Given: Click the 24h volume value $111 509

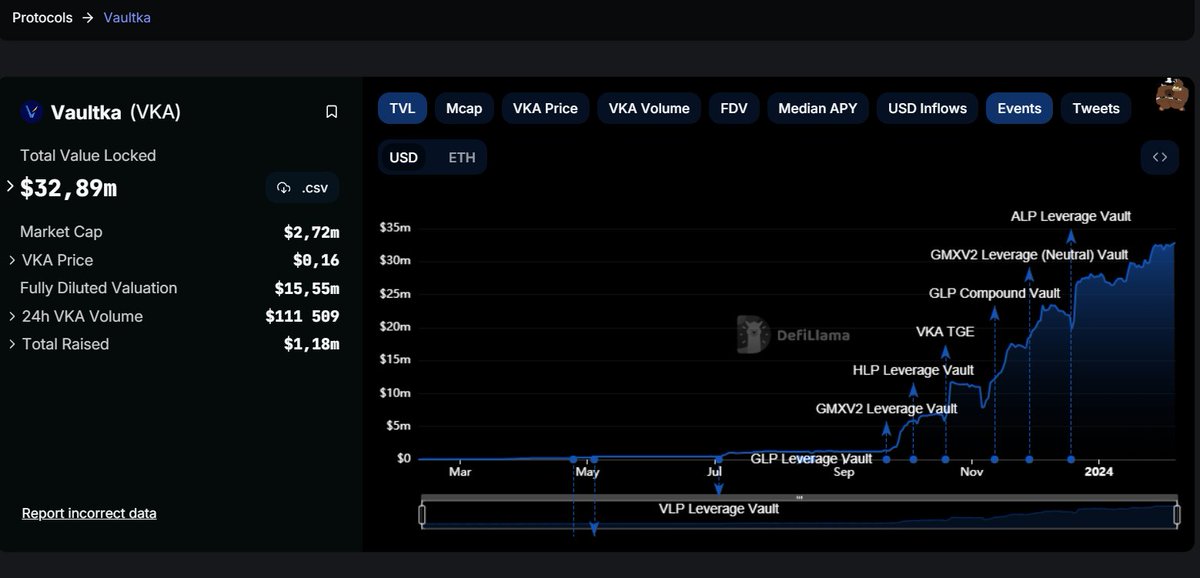Looking at the screenshot, I should [x=302, y=316].
